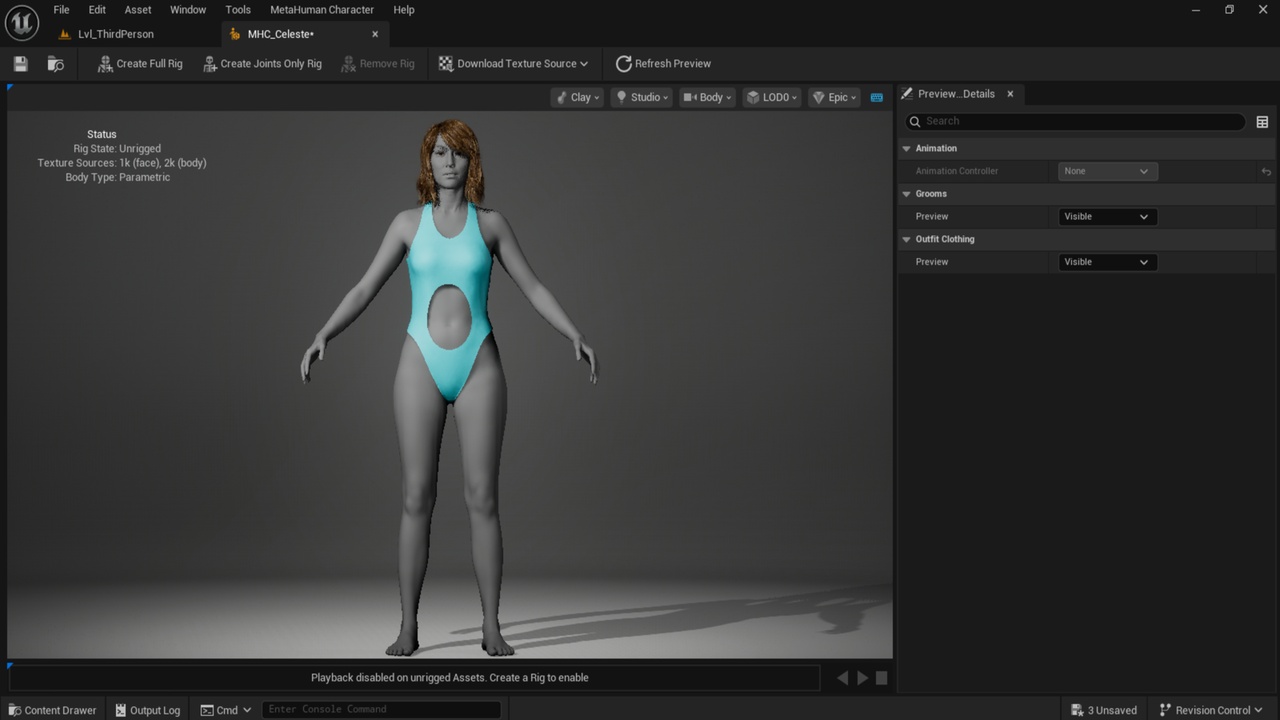Open the Studio lighting dropdown
Viewport: 1280px width, 720px height.
click(x=641, y=97)
